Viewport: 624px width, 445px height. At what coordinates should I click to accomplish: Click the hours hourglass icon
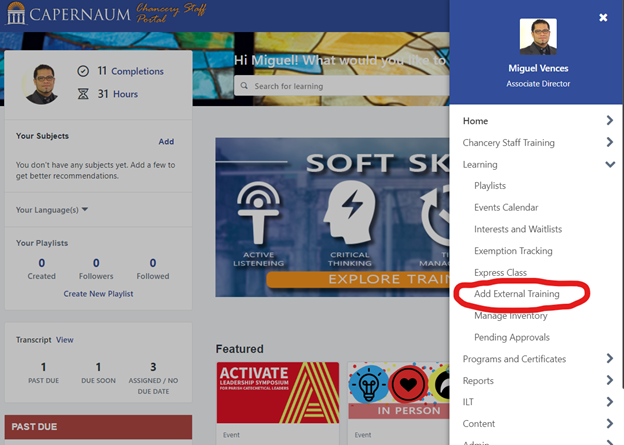pyautogui.click(x=83, y=94)
